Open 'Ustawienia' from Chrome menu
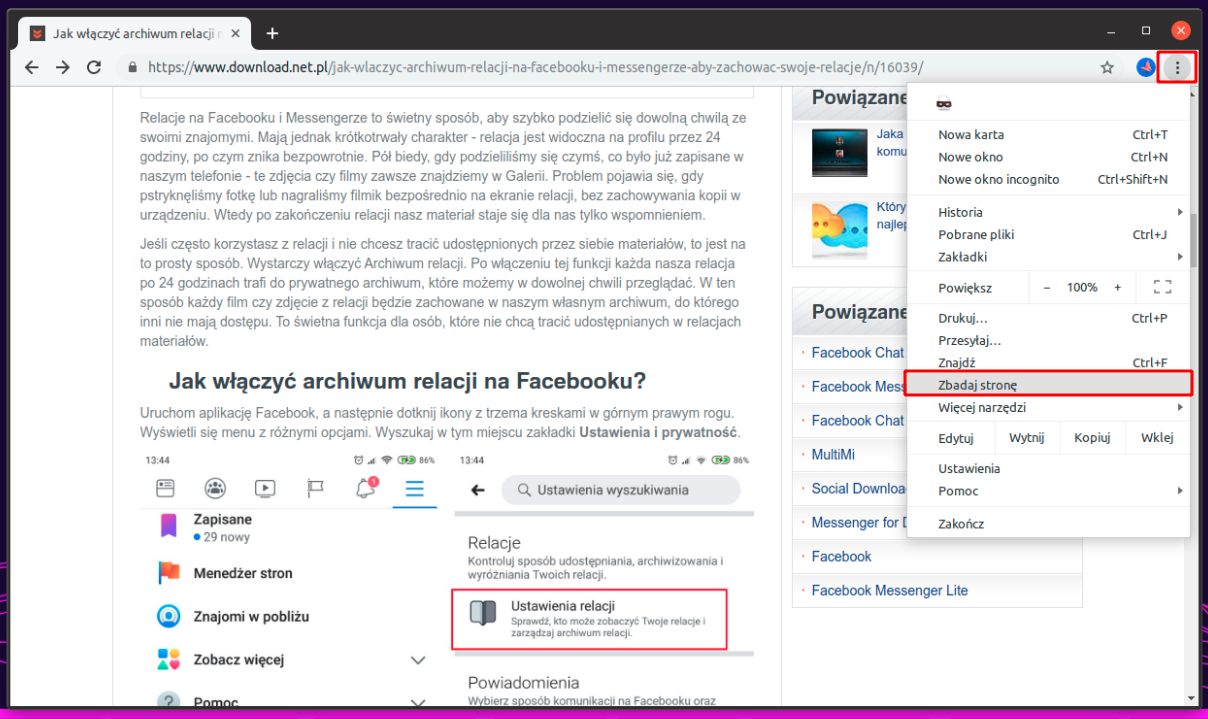1208x719 pixels. click(x=1048, y=468)
